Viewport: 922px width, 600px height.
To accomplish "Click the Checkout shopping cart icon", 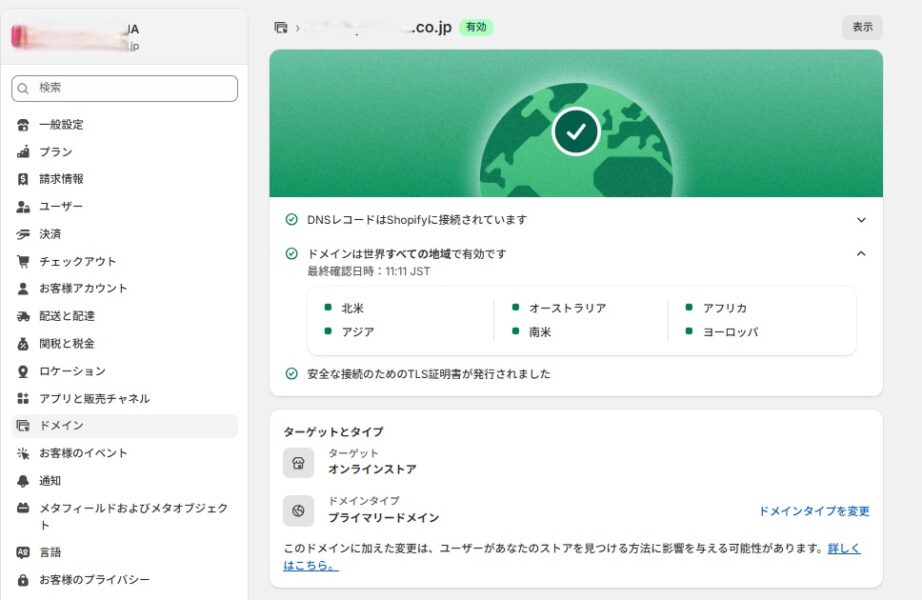I will pos(23,262).
